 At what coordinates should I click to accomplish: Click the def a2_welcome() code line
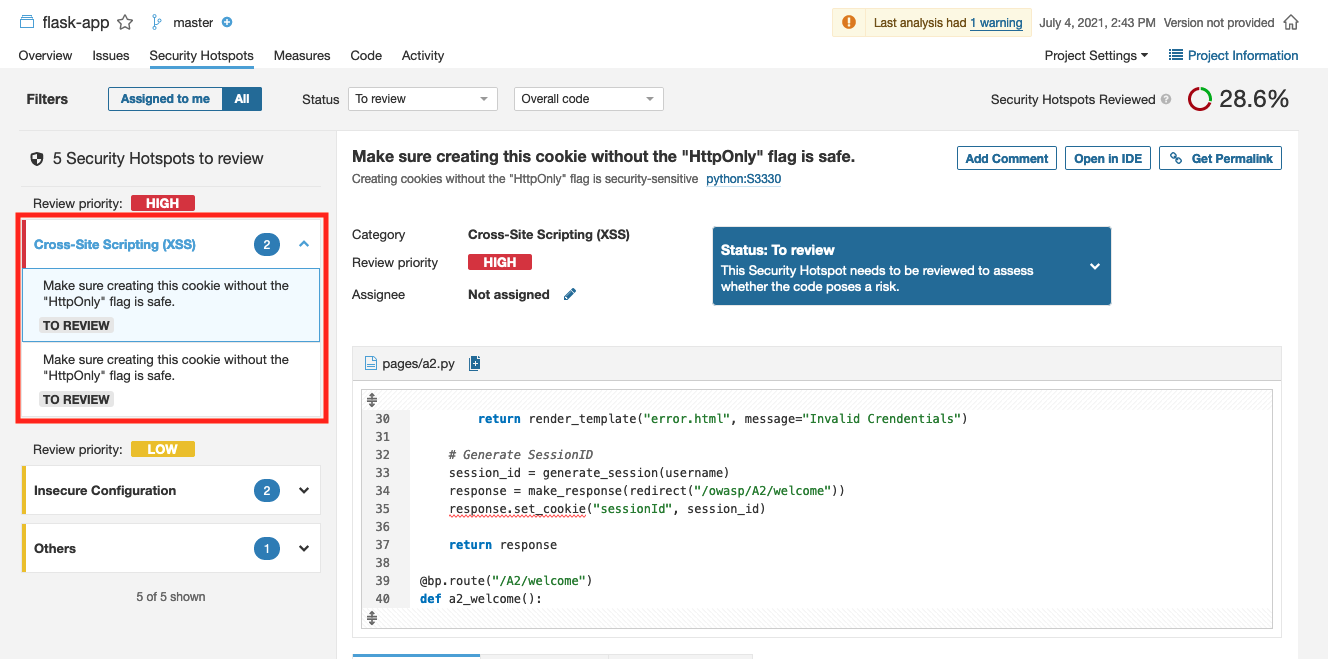(481, 599)
